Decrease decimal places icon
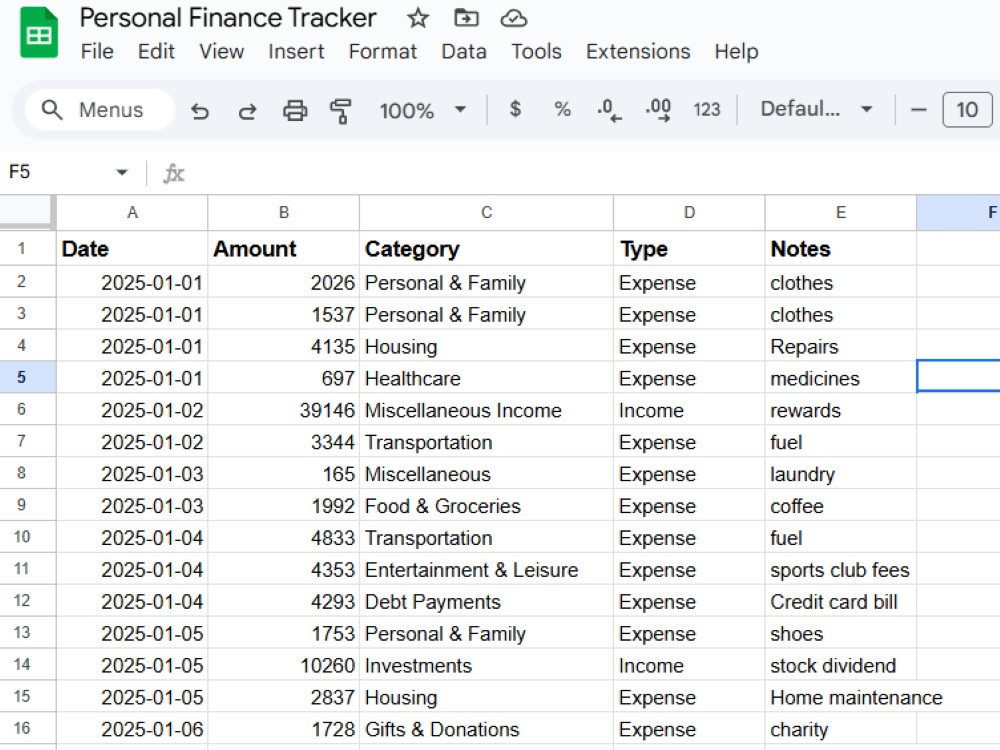 [x=609, y=110]
